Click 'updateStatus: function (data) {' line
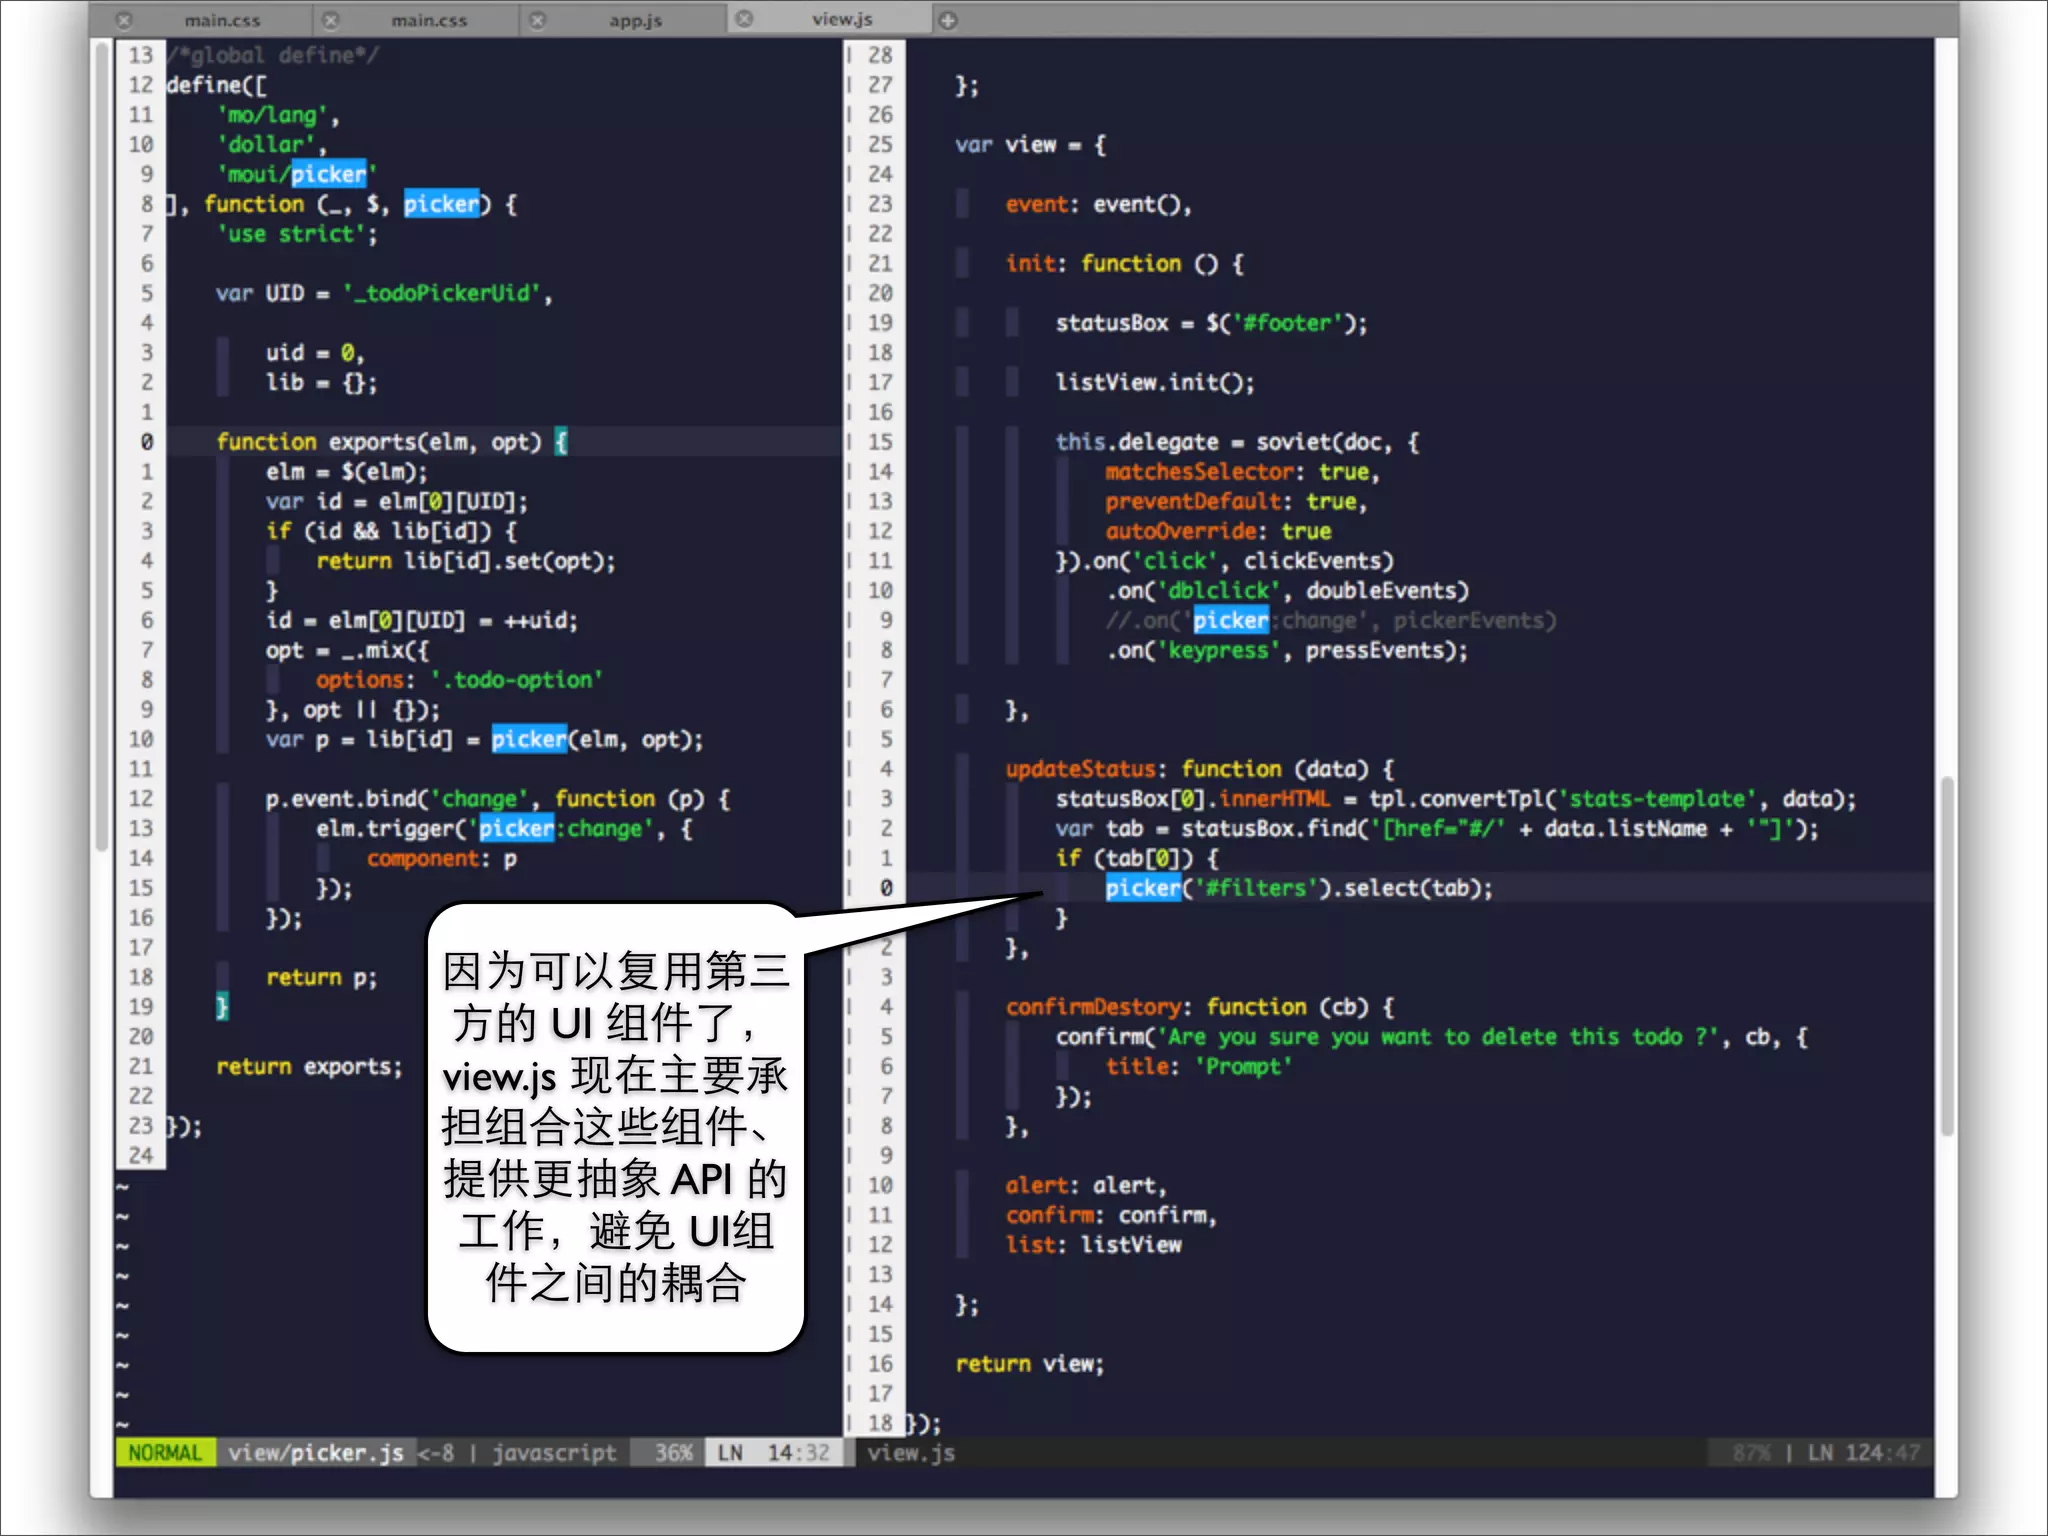This screenshot has height=1536, width=2048. pos(1200,769)
